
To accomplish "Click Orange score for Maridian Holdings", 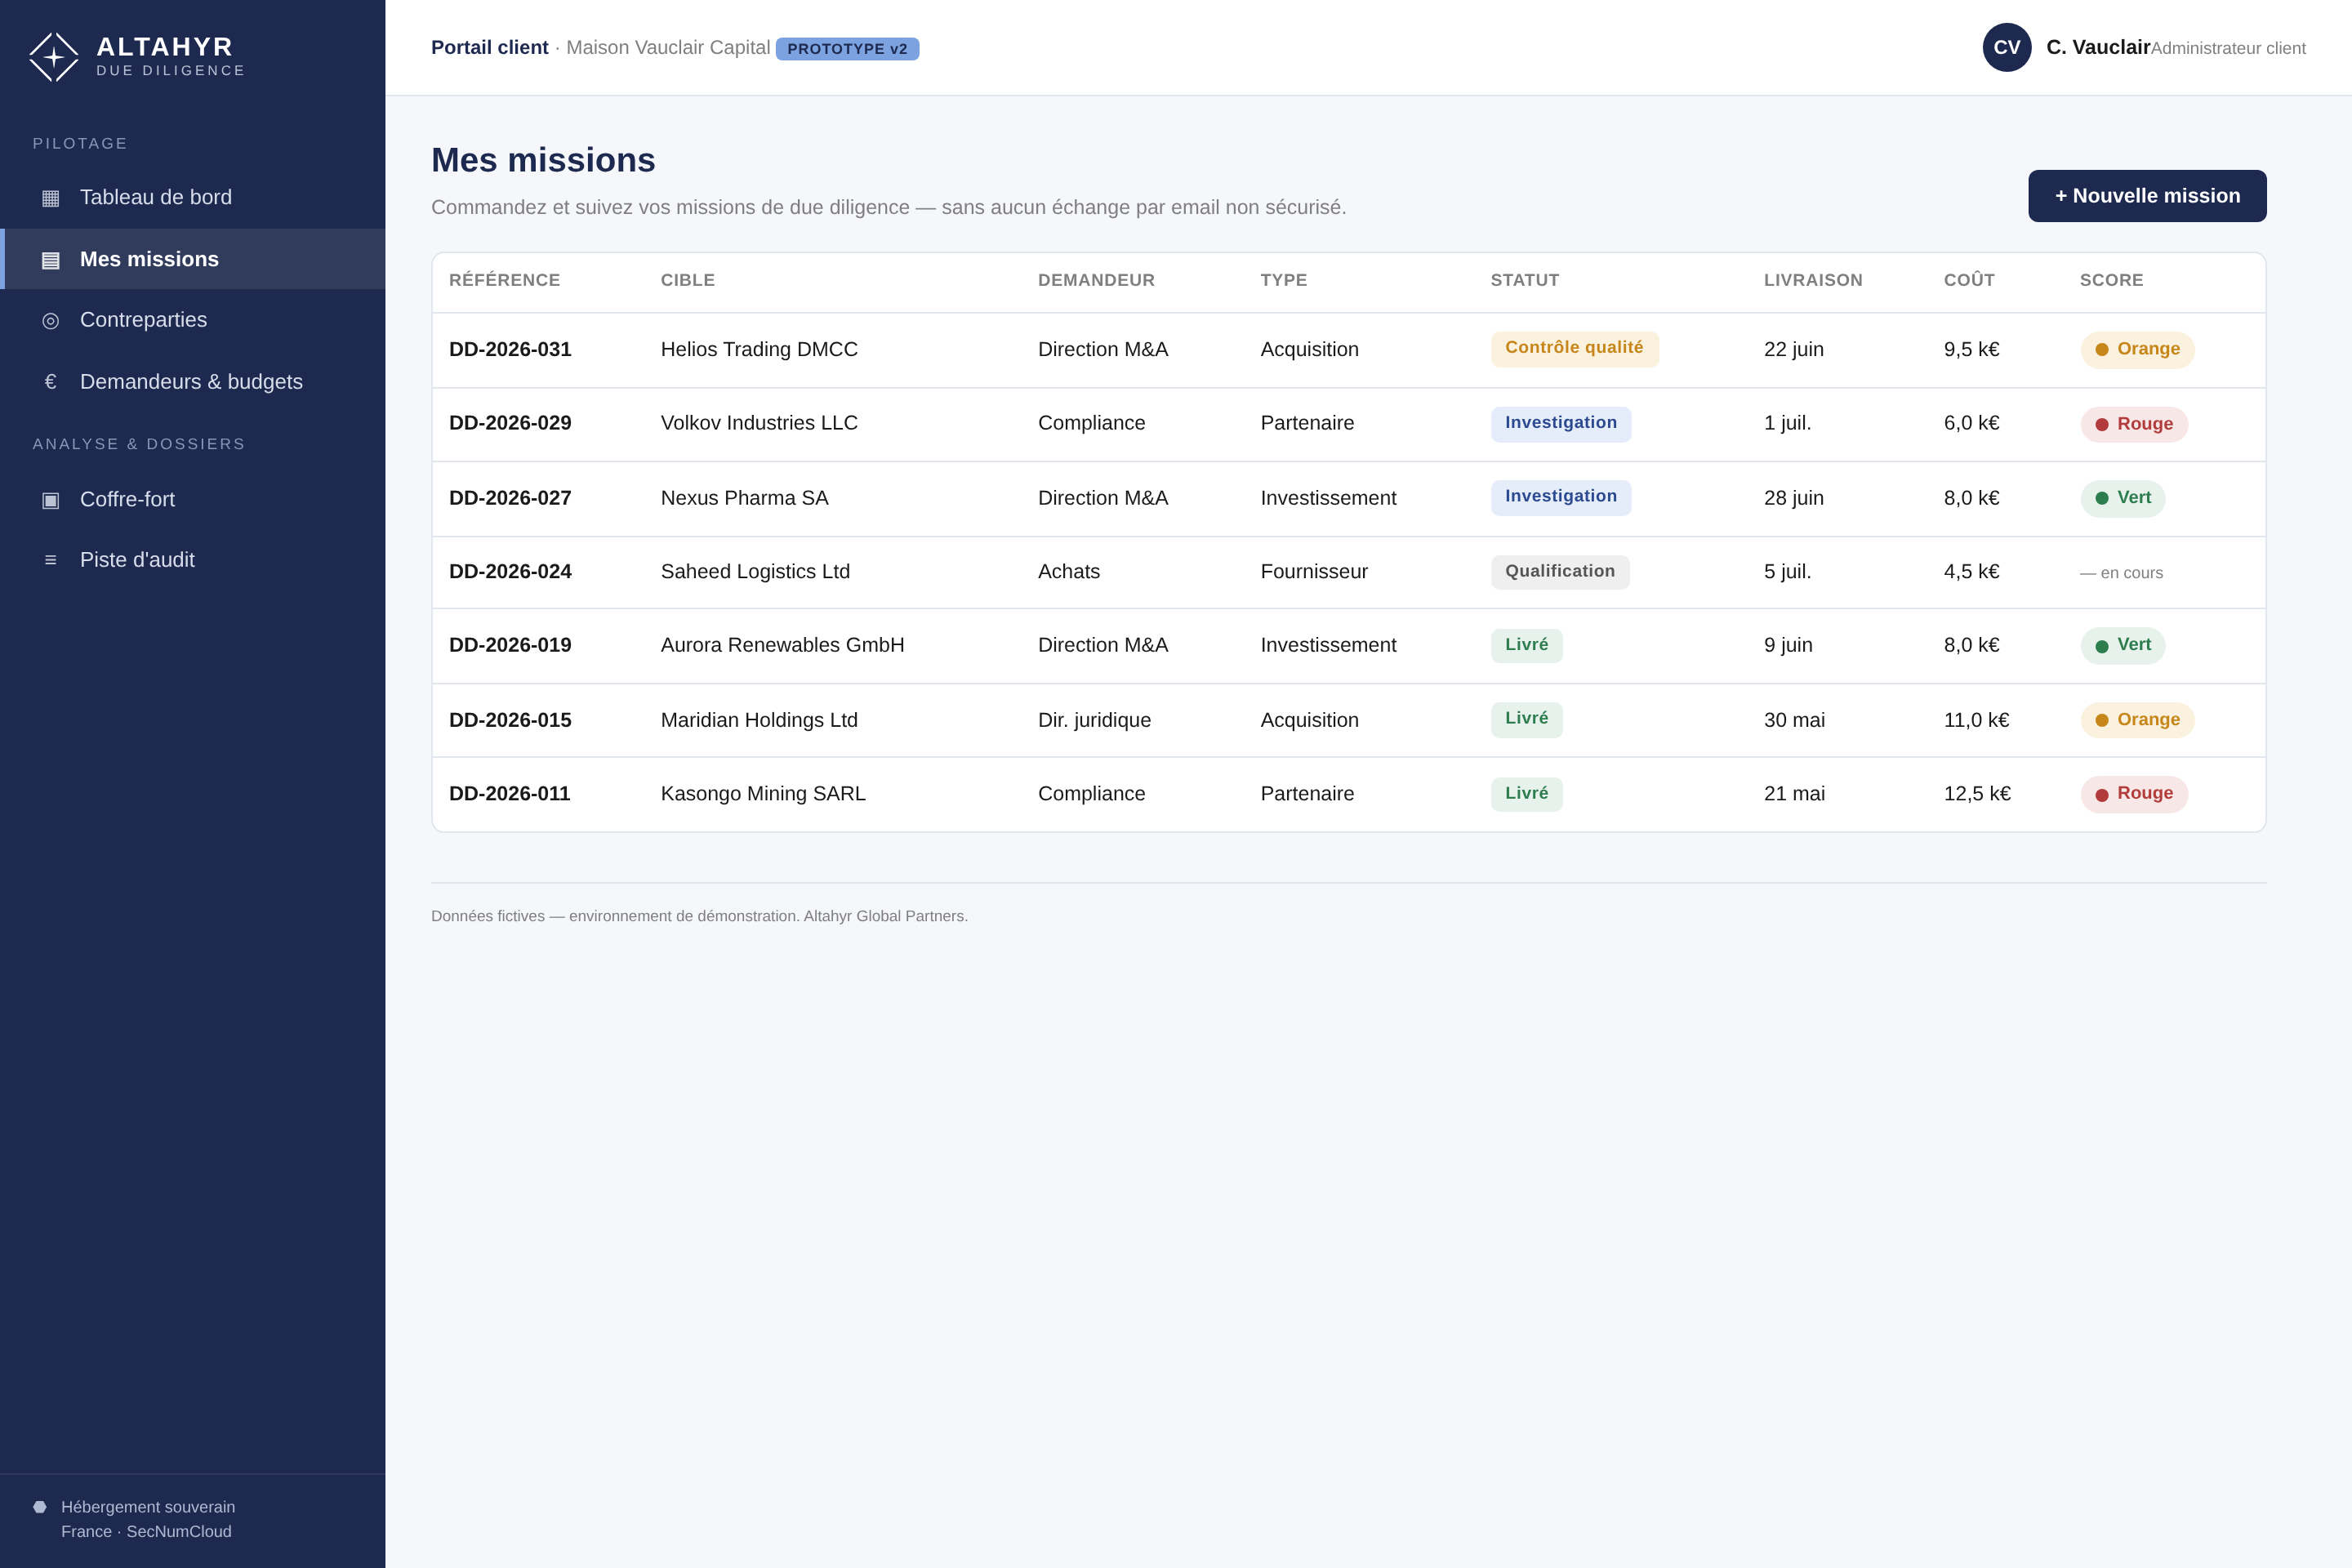I will 2138,720.
